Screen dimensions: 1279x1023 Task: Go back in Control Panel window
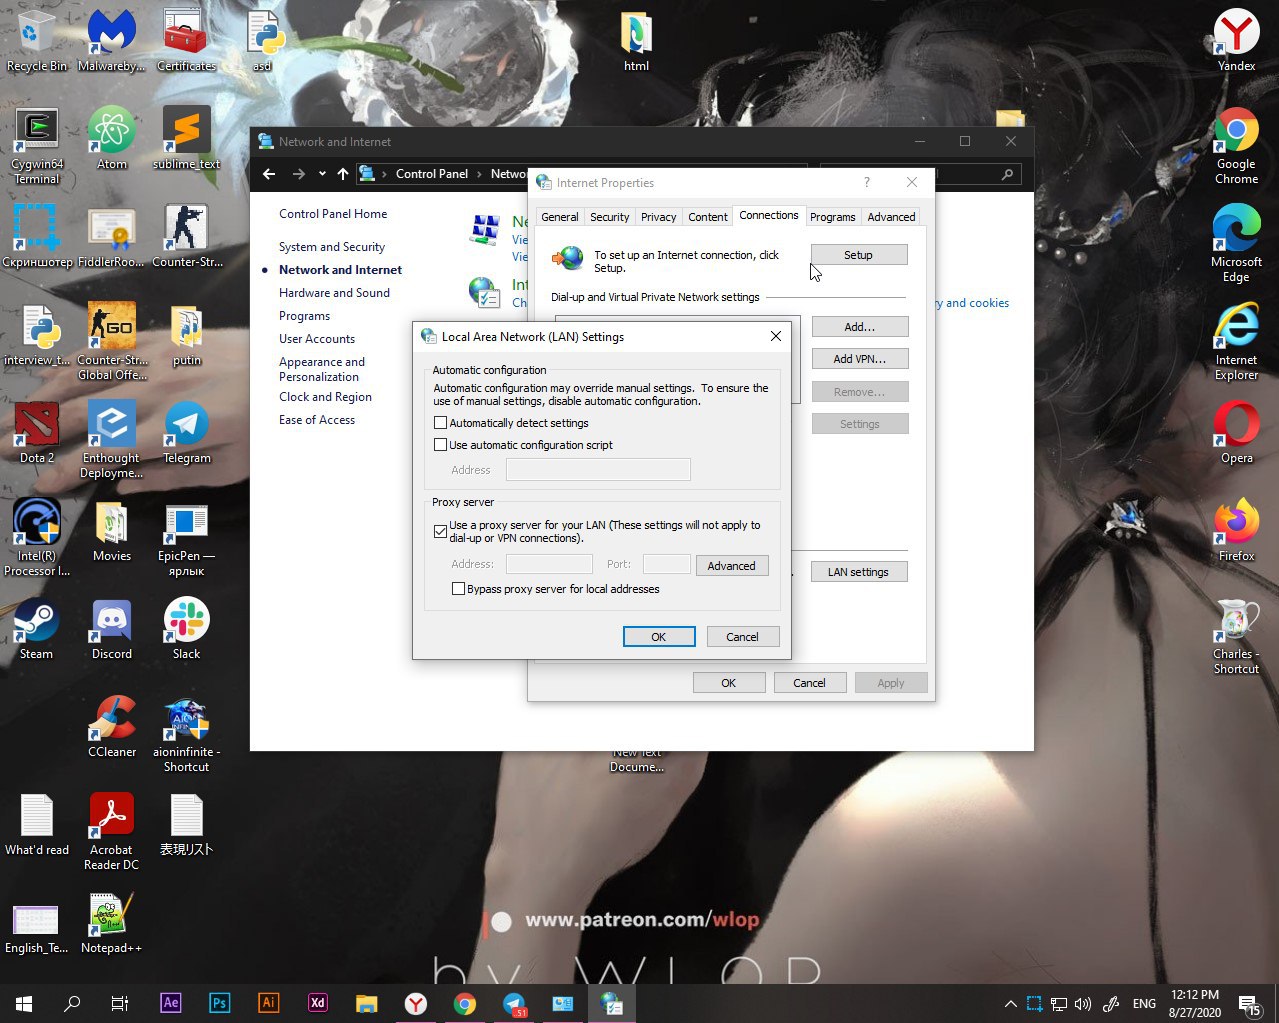coord(269,174)
